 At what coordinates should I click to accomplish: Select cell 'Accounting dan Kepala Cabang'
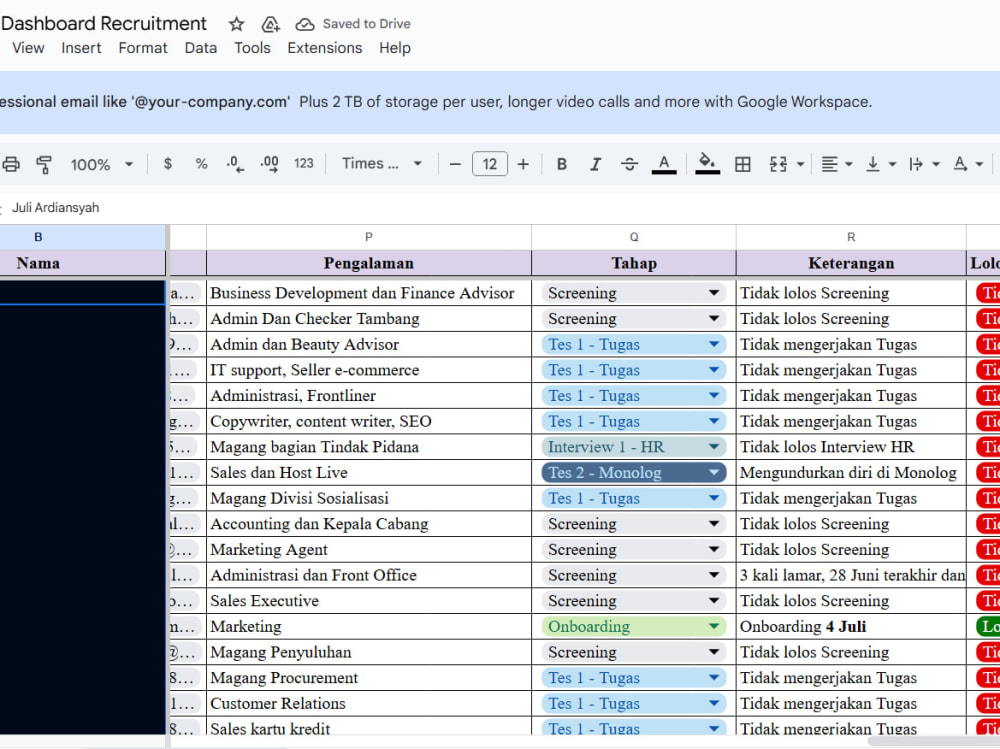click(369, 524)
